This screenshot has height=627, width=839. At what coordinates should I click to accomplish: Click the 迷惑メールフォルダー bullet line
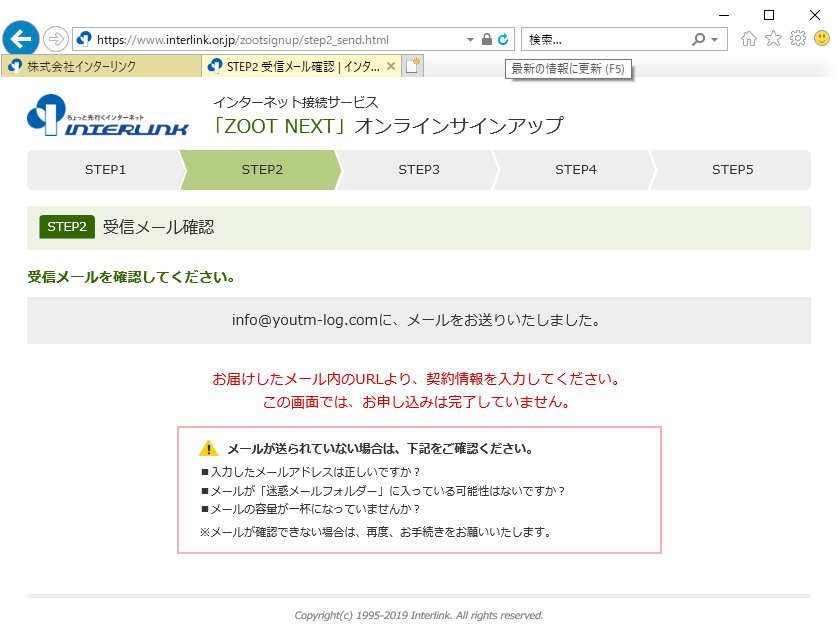pos(383,491)
